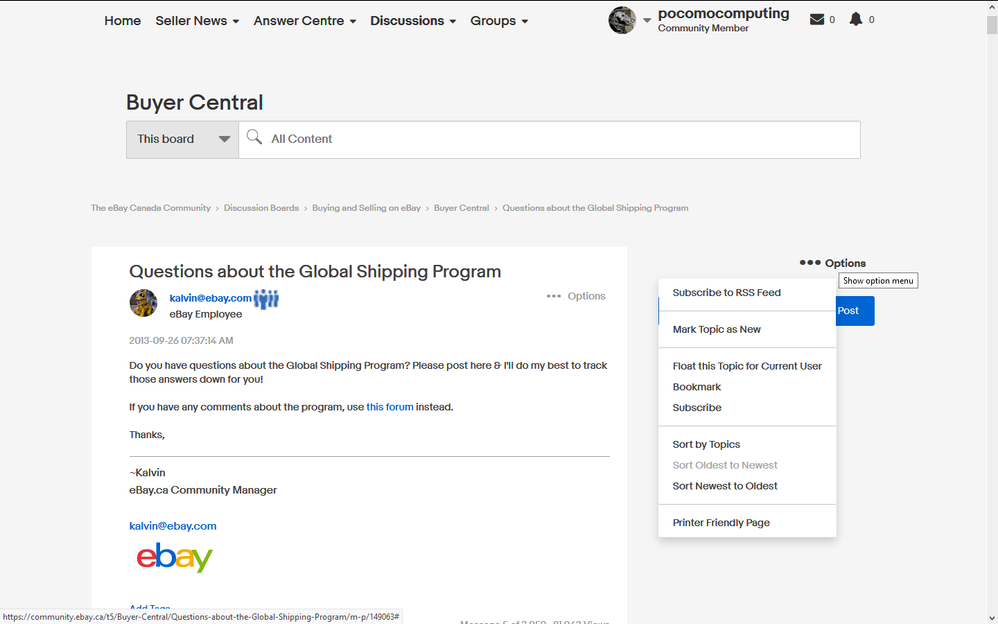
Task: Open Buying and Selling on eBay breadcrumb
Action: 366,208
